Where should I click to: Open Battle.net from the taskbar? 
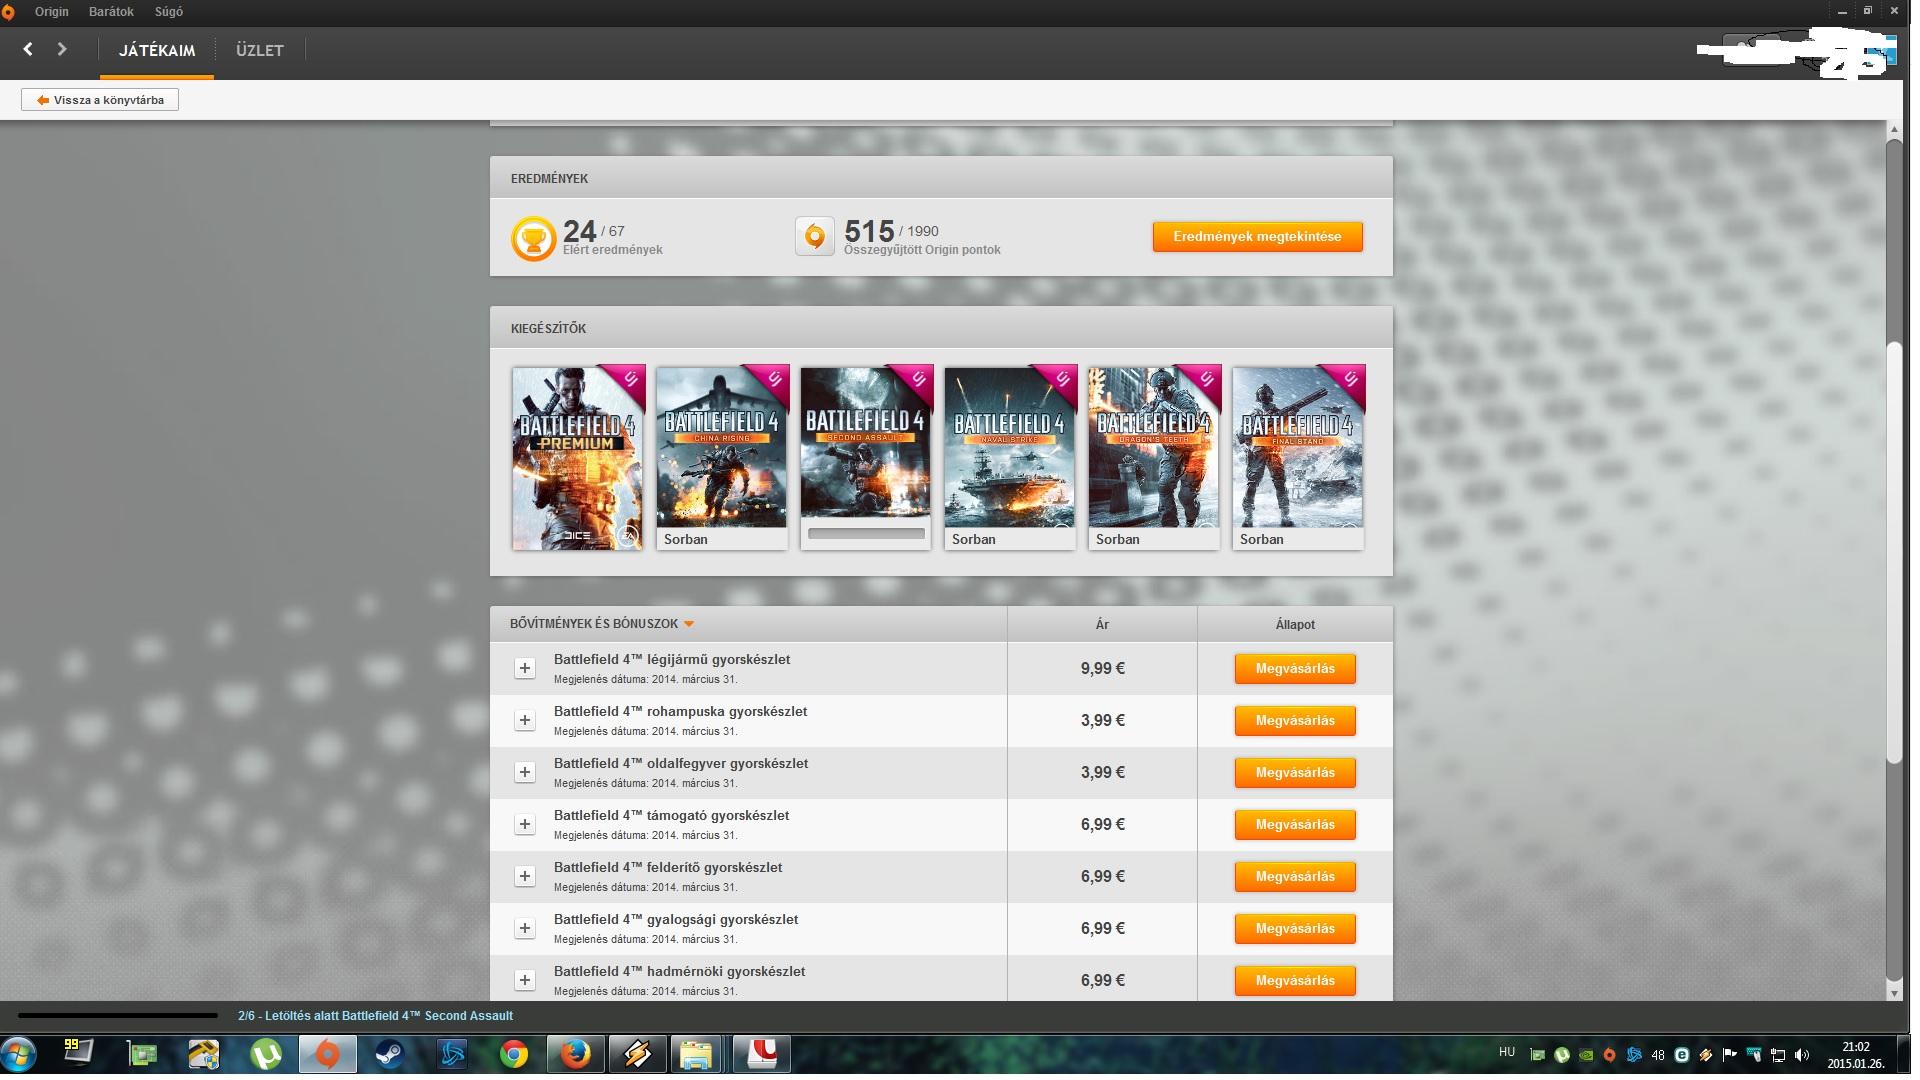452,1054
